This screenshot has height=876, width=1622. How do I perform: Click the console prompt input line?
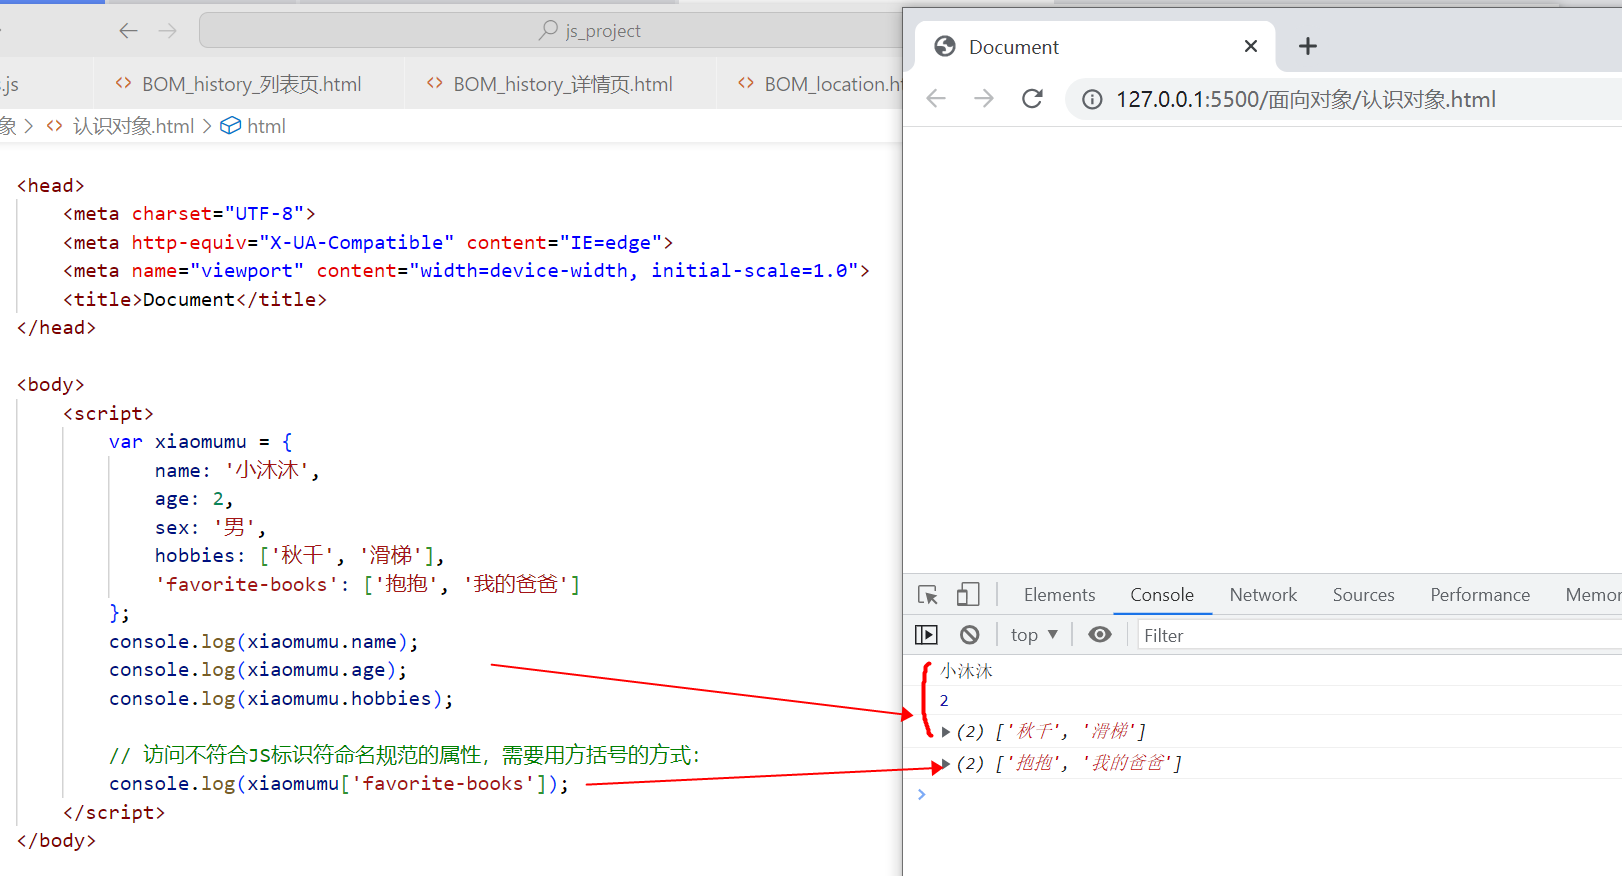(x=1270, y=794)
